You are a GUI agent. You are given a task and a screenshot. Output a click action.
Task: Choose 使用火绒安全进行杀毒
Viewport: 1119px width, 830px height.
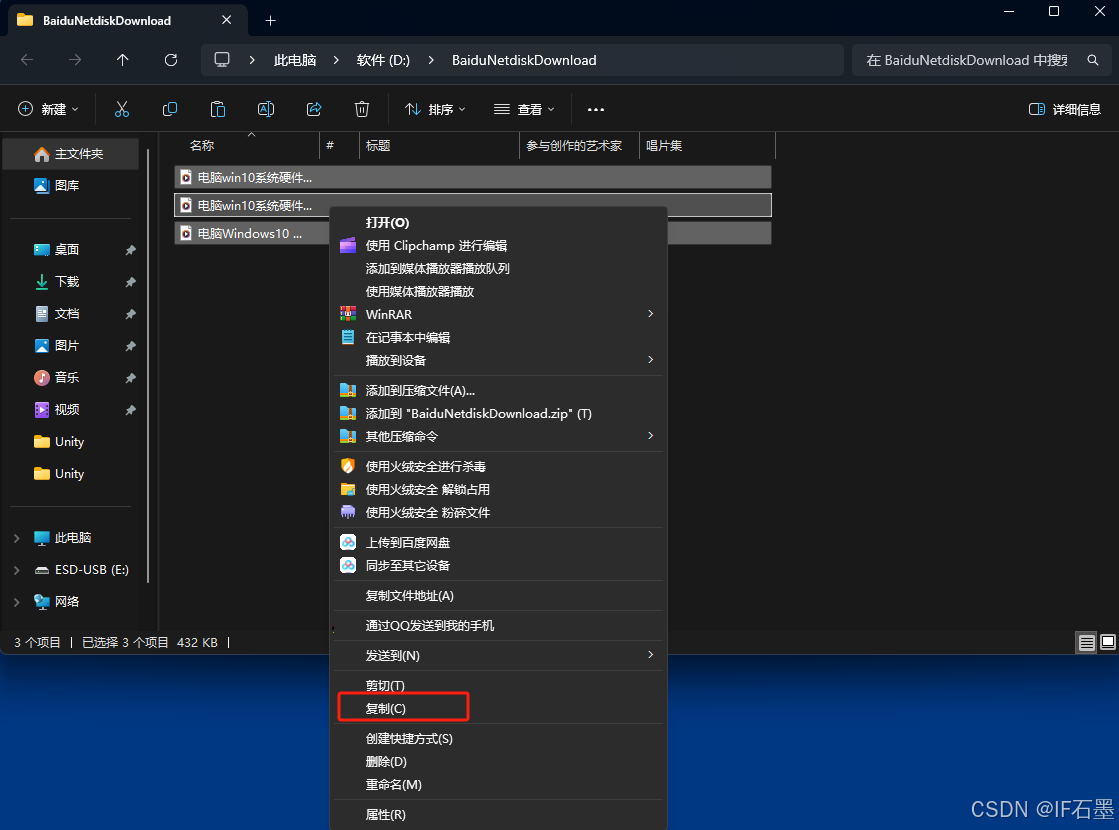[x=498, y=467]
